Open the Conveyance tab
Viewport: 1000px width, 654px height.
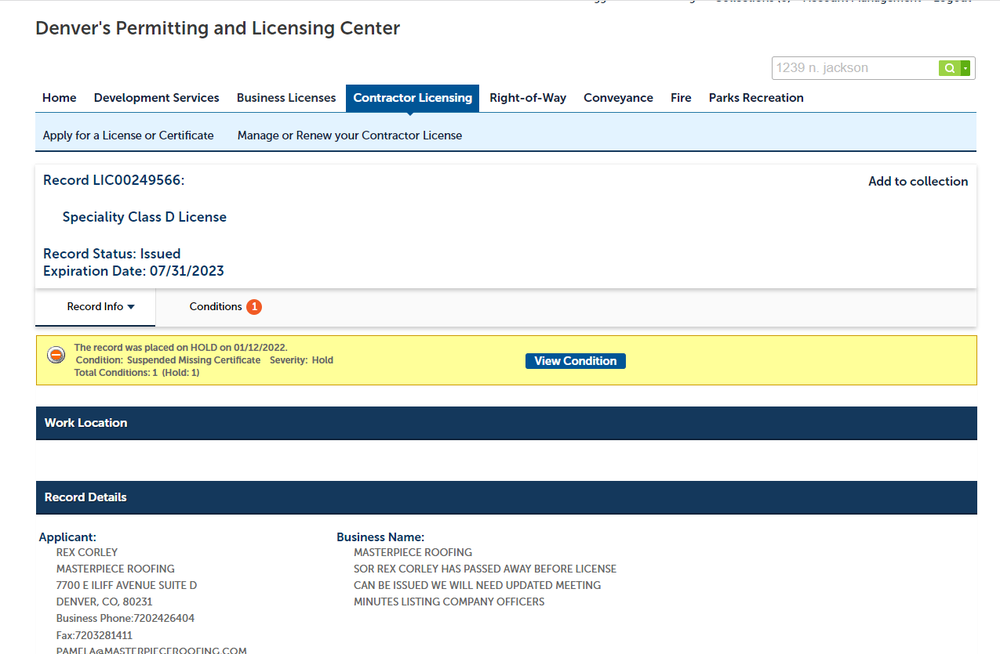618,98
